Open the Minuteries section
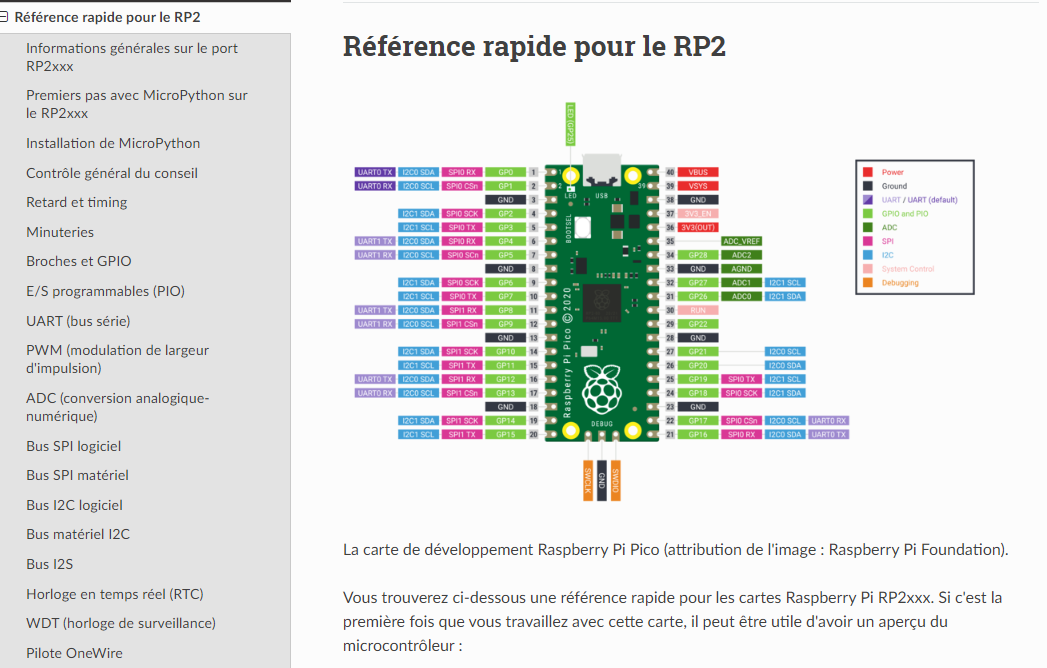This screenshot has height=668, width=1047. pyautogui.click(x=60, y=232)
